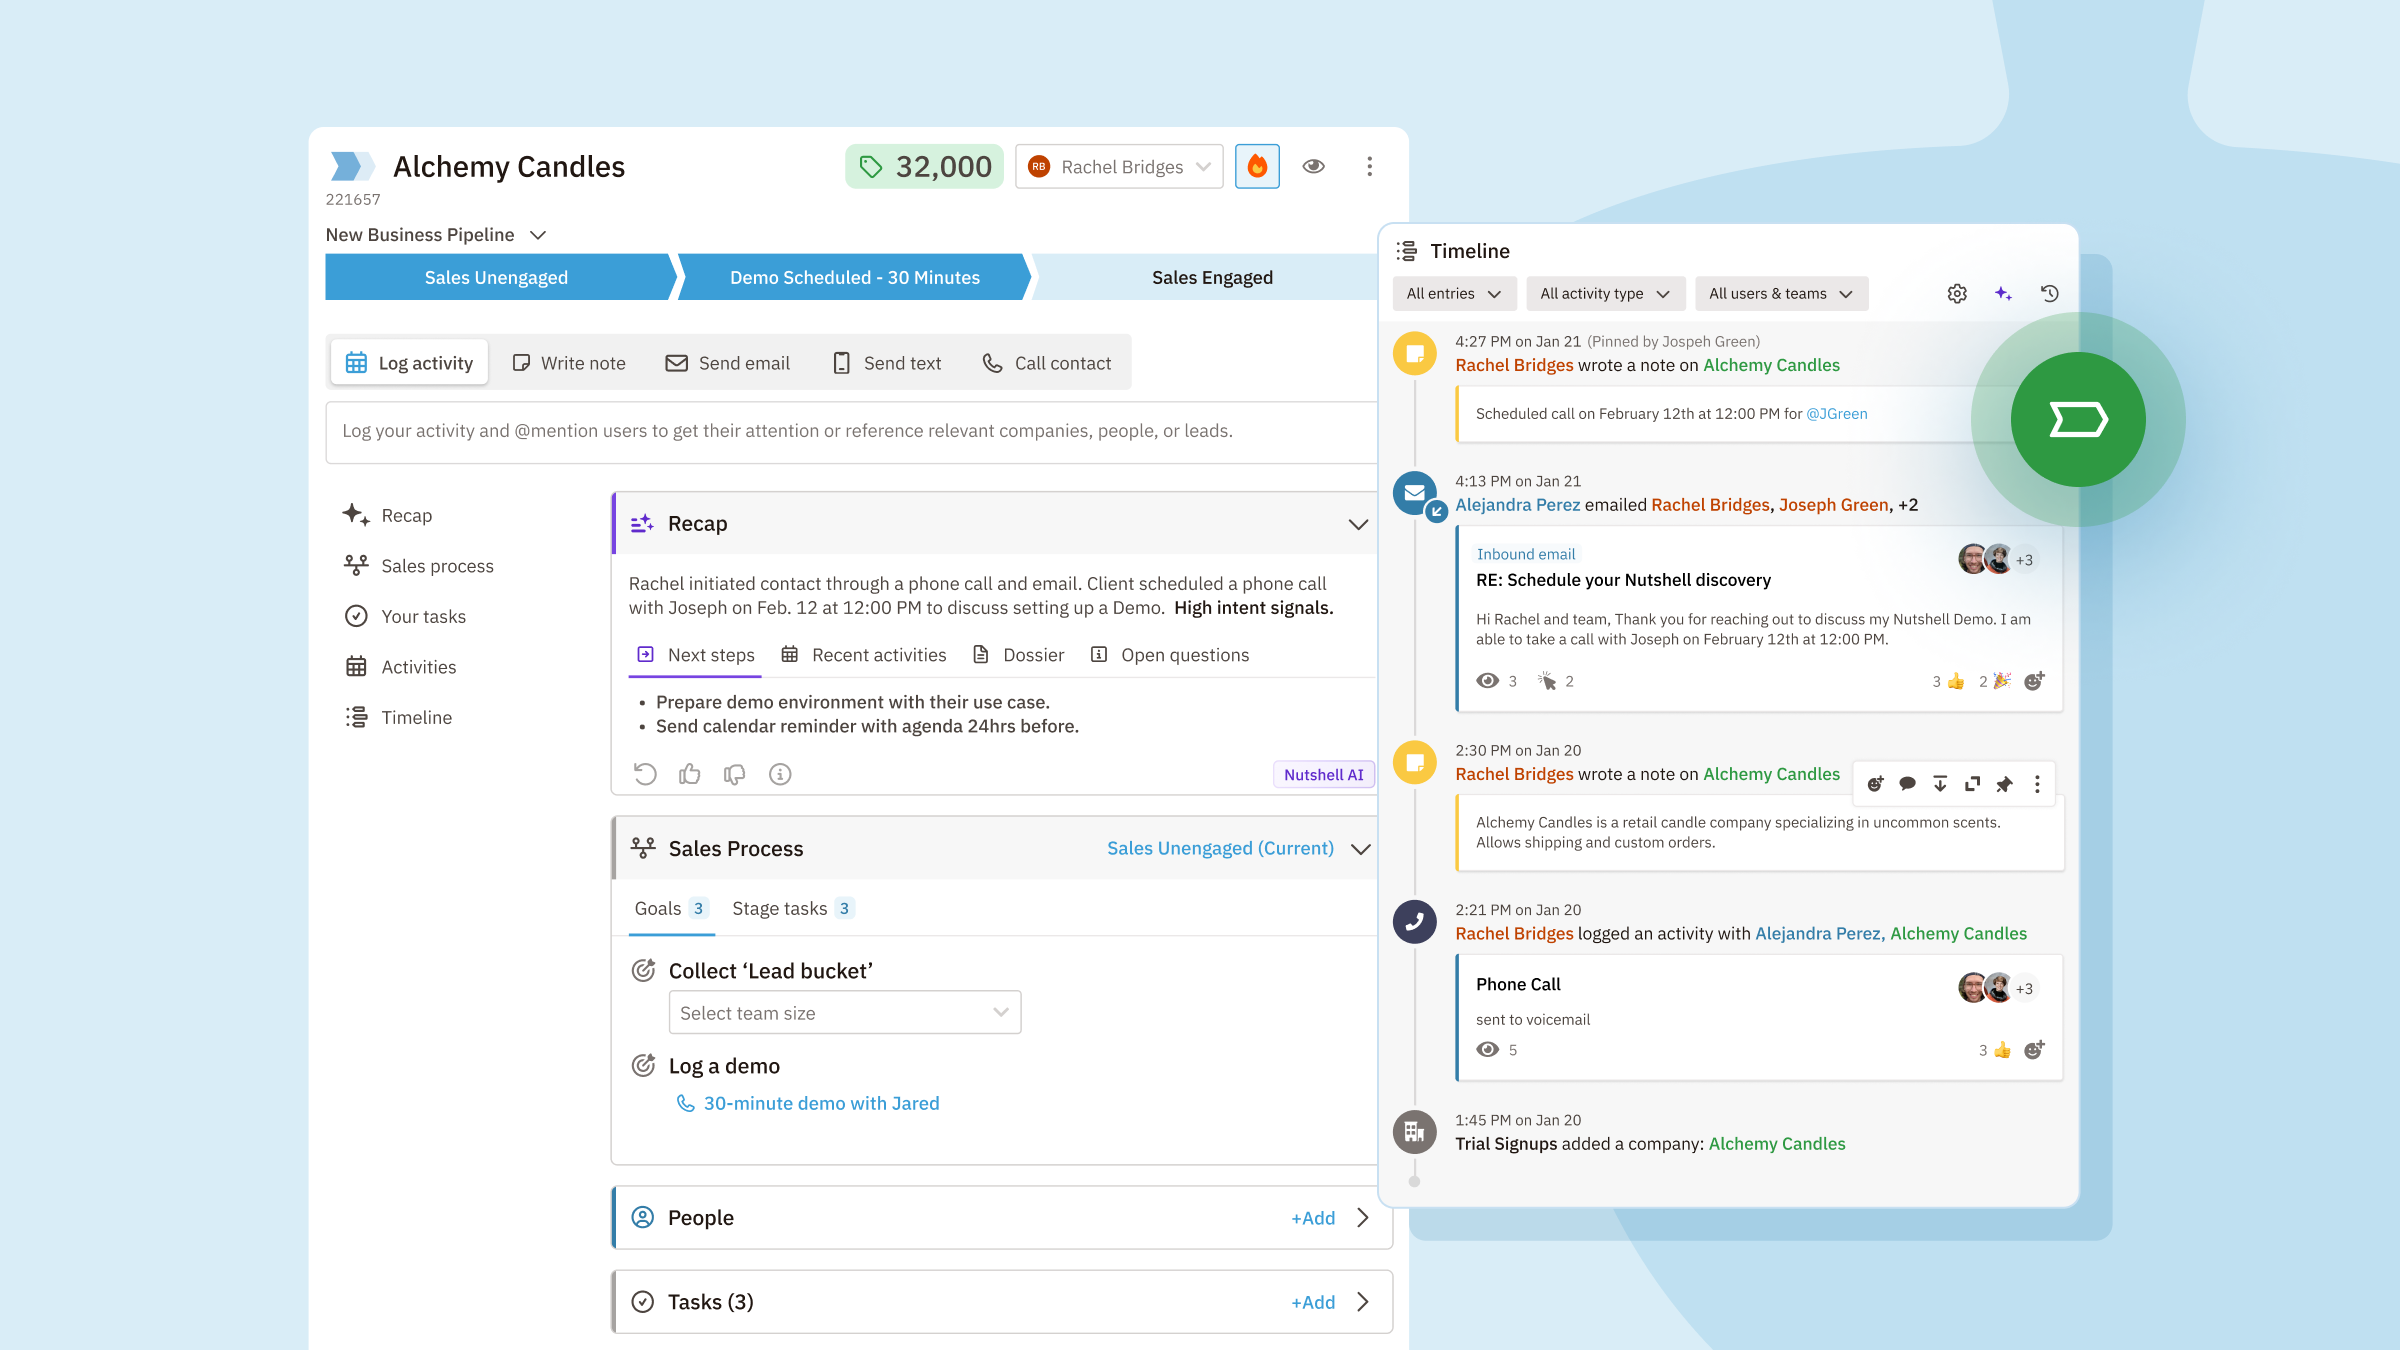Go to Timeline in the left sidebar
Screen dimensions: 2400x1350
click(x=397, y=717)
